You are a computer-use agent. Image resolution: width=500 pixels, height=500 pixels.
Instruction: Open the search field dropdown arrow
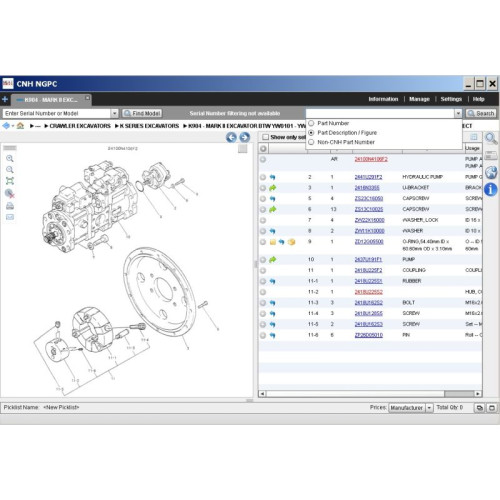click(458, 113)
